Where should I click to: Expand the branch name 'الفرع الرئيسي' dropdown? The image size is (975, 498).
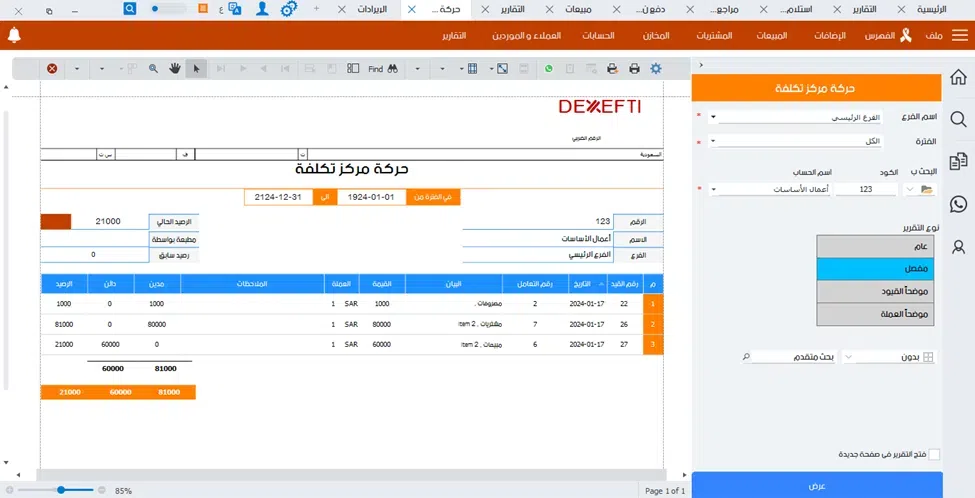(713, 116)
